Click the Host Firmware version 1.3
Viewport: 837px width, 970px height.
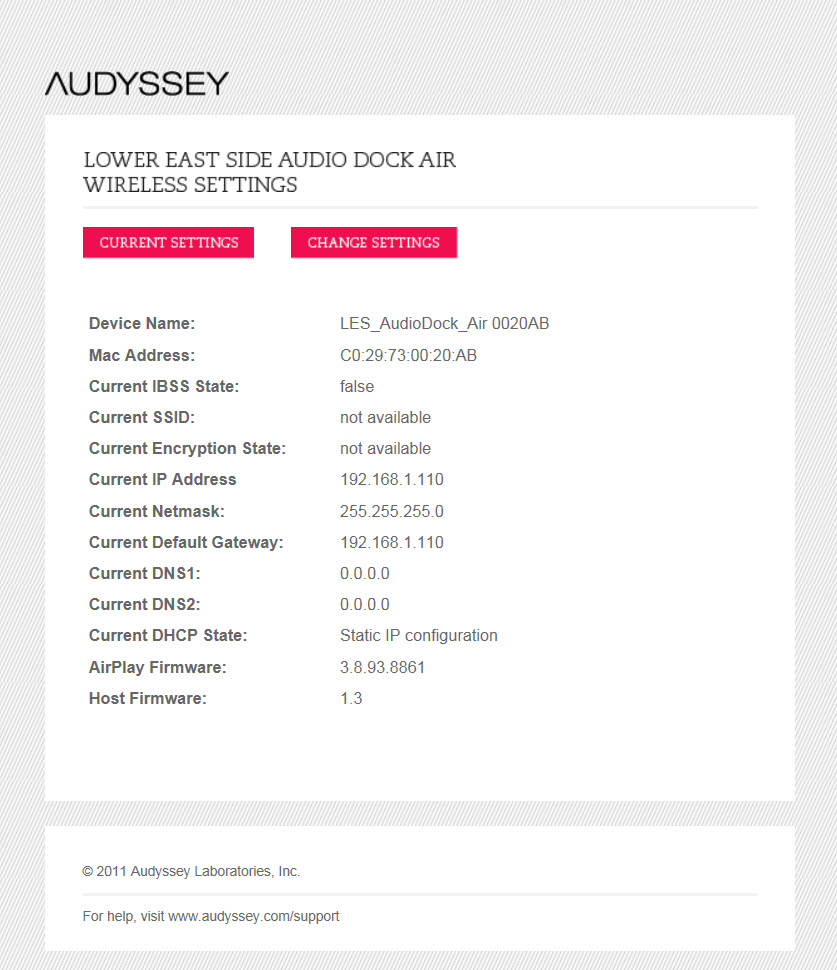(351, 698)
